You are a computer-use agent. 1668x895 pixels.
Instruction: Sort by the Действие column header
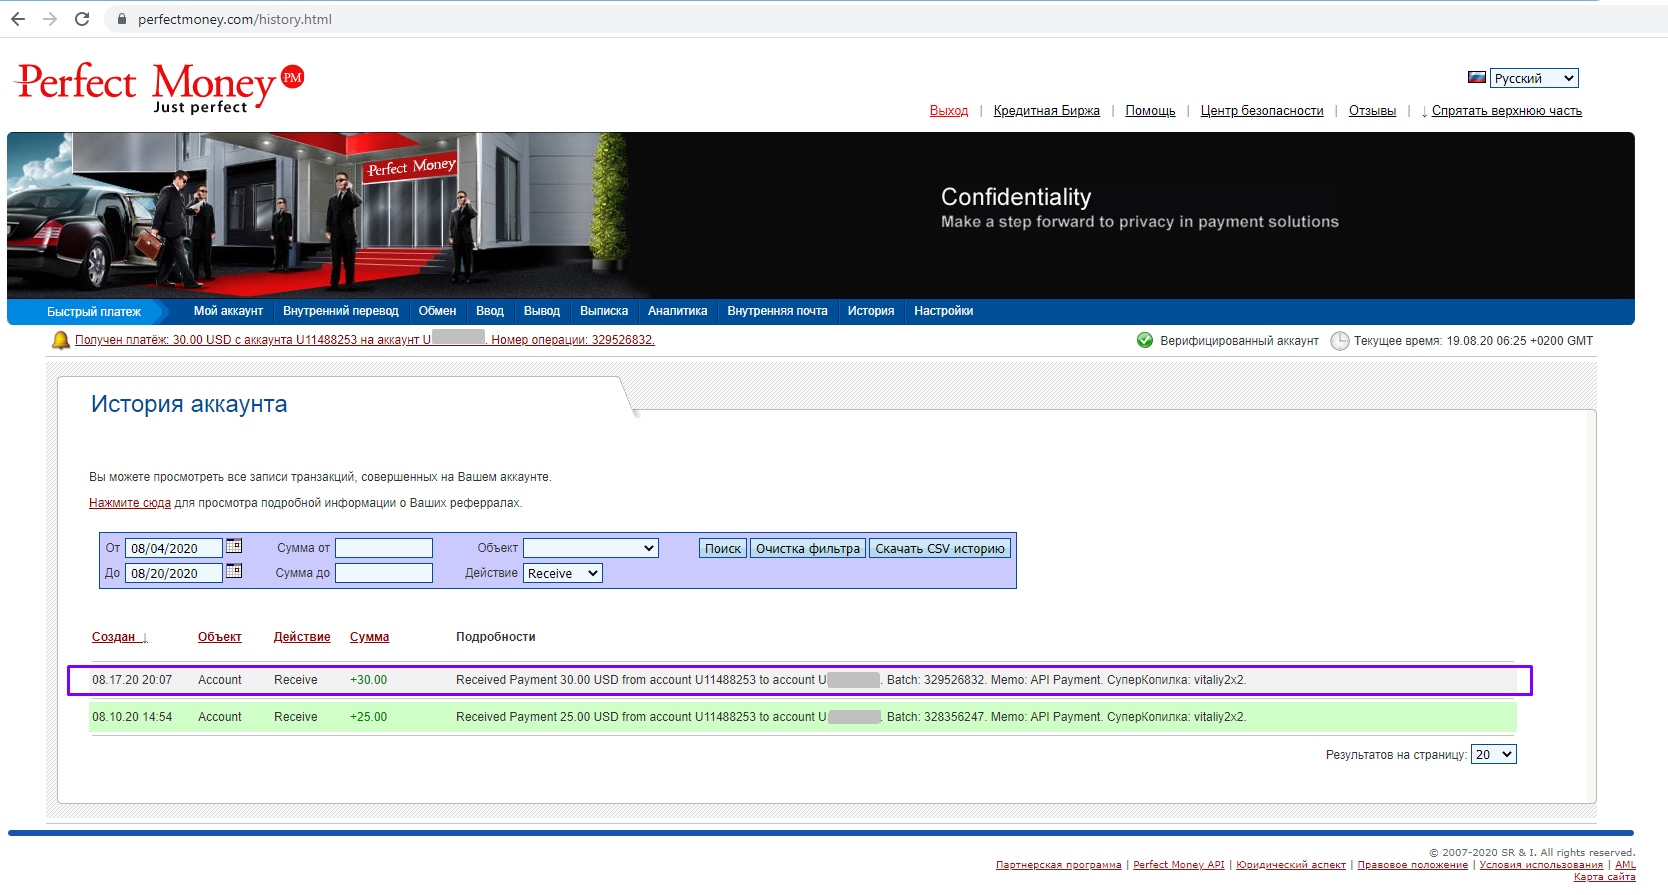click(302, 637)
